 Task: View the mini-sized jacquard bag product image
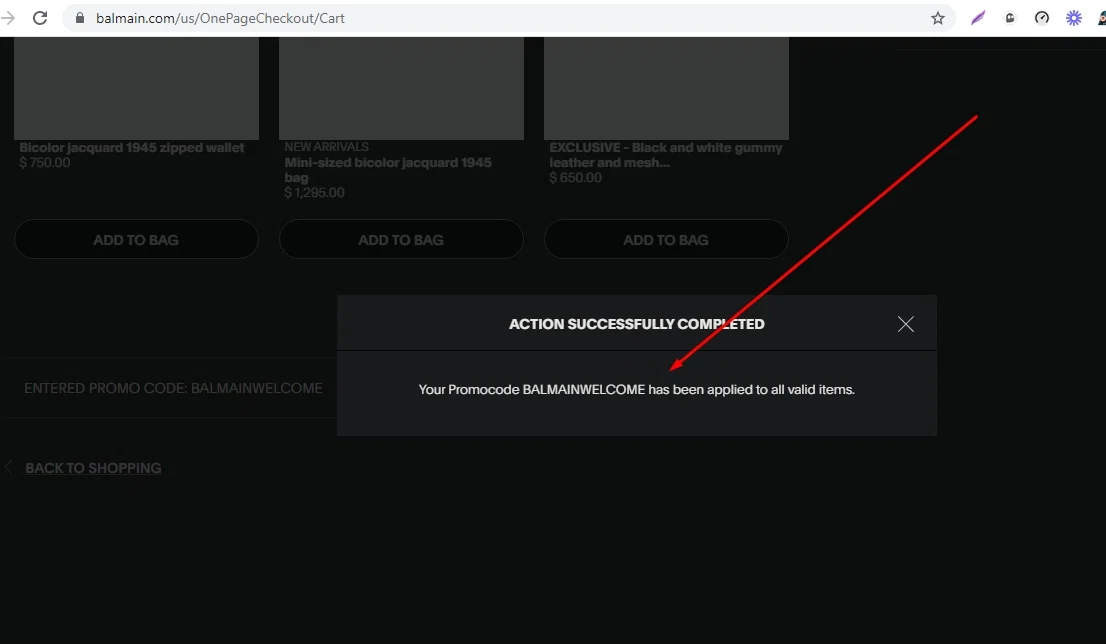click(401, 88)
